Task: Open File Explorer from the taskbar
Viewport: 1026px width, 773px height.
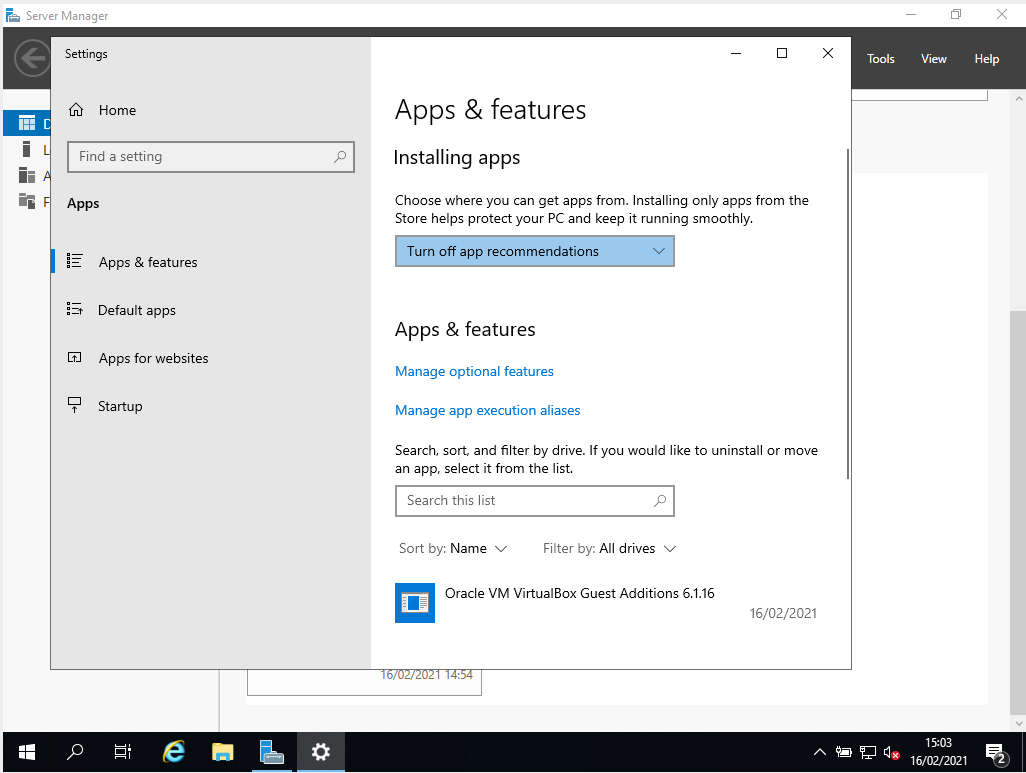Action: [x=222, y=751]
